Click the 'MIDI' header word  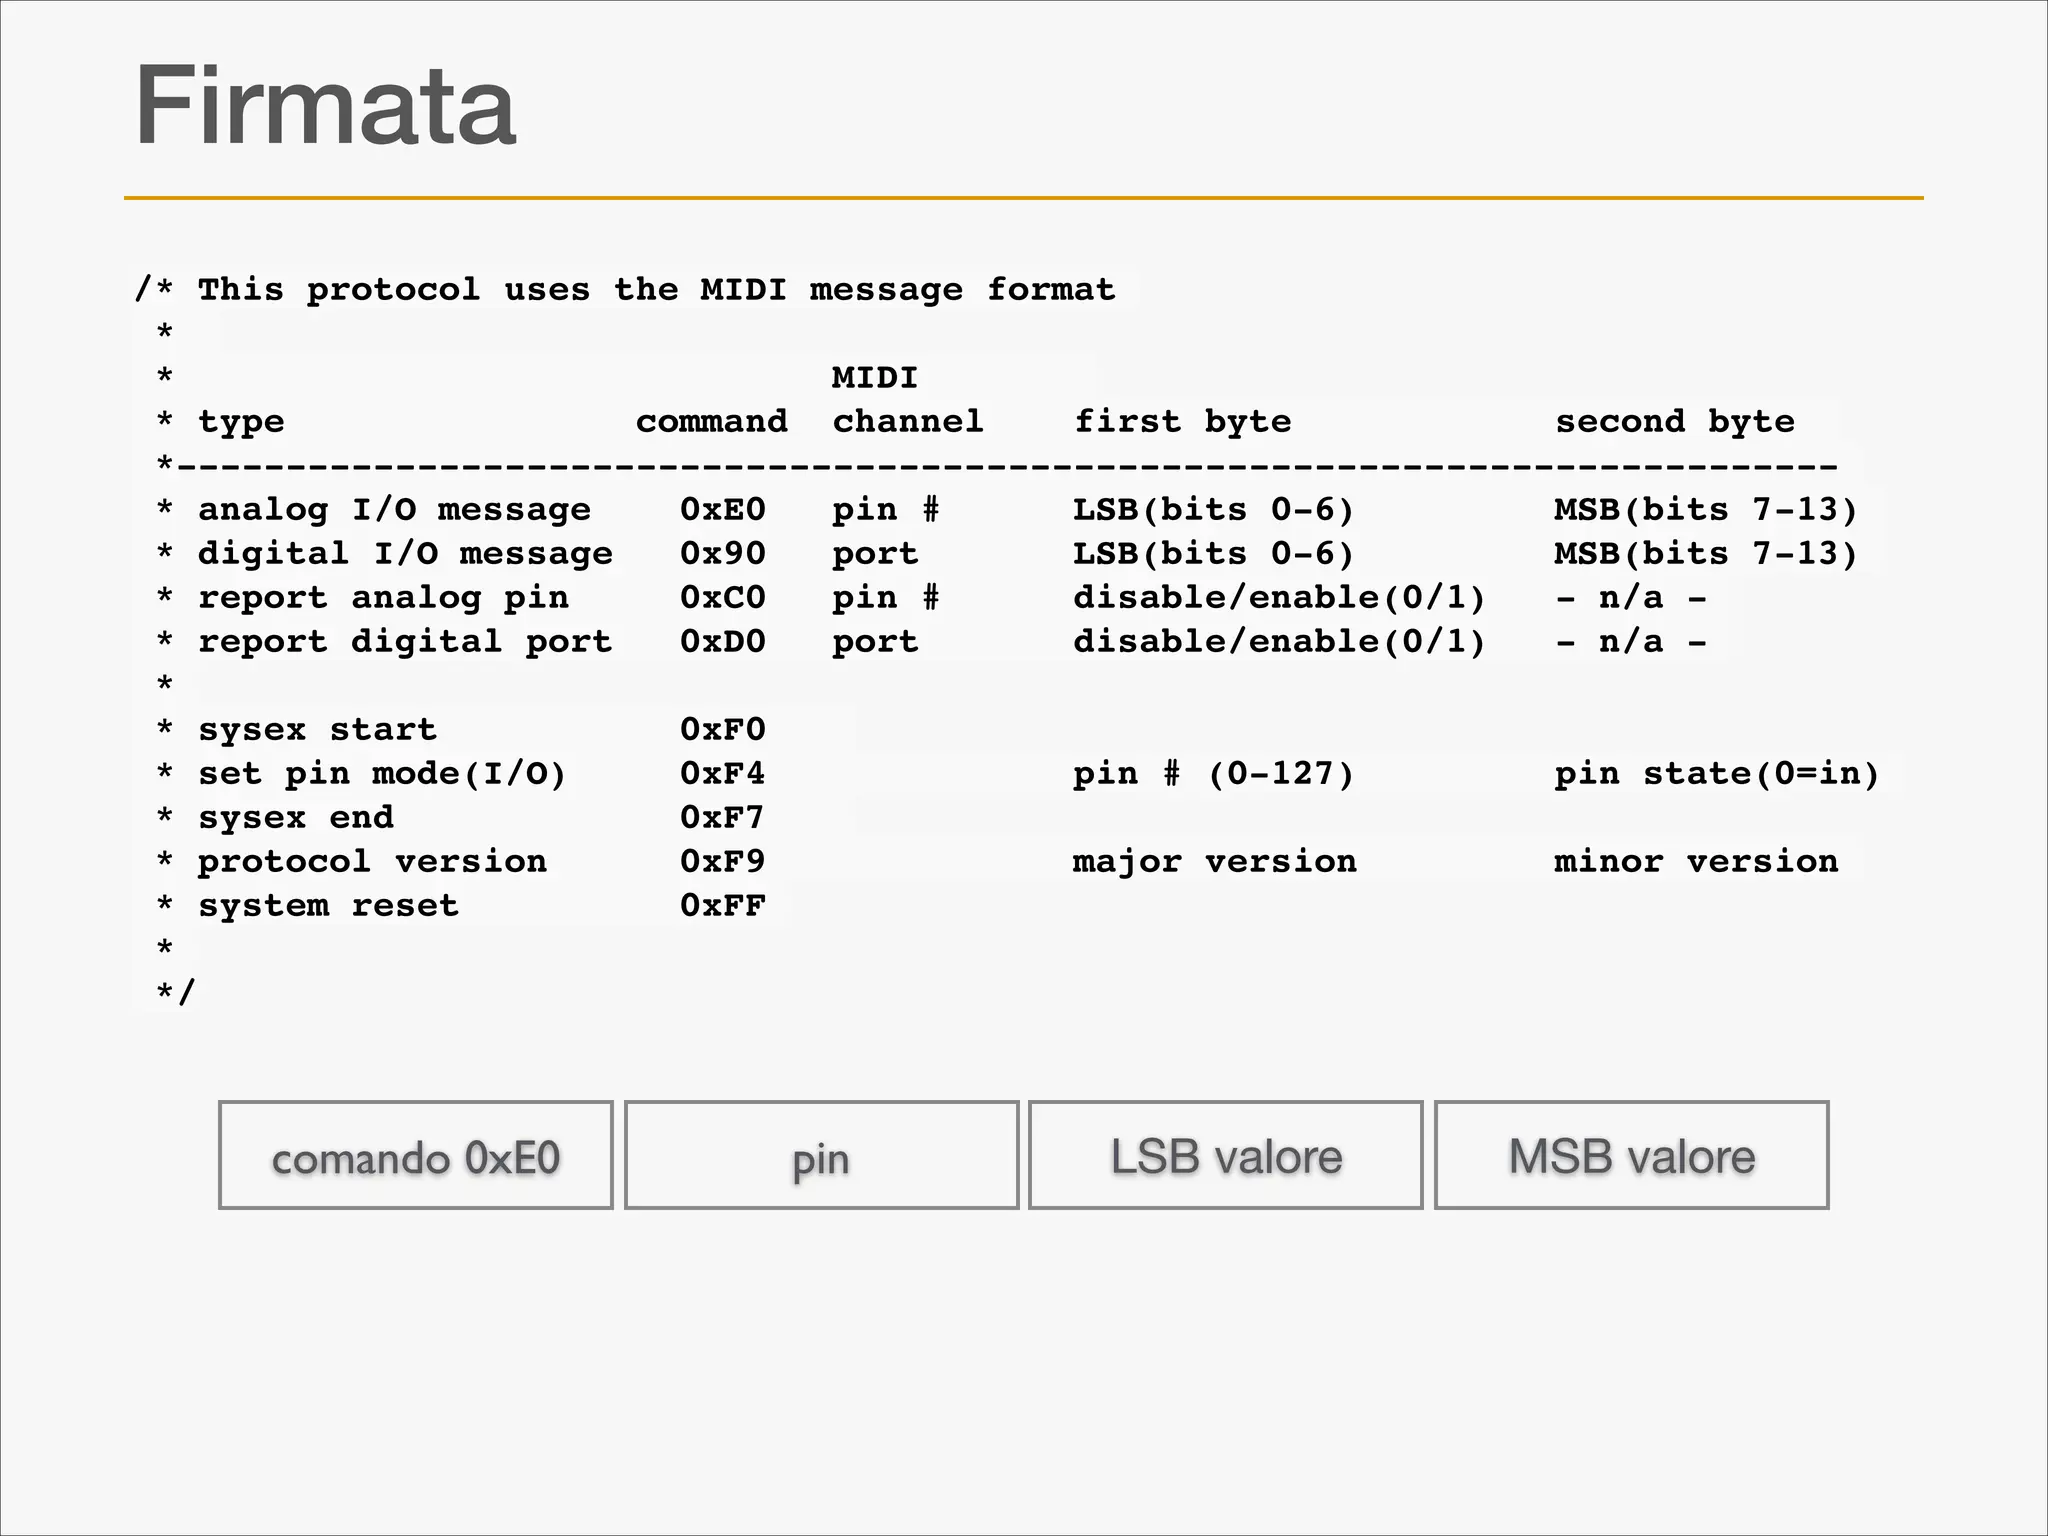point(875,378)
